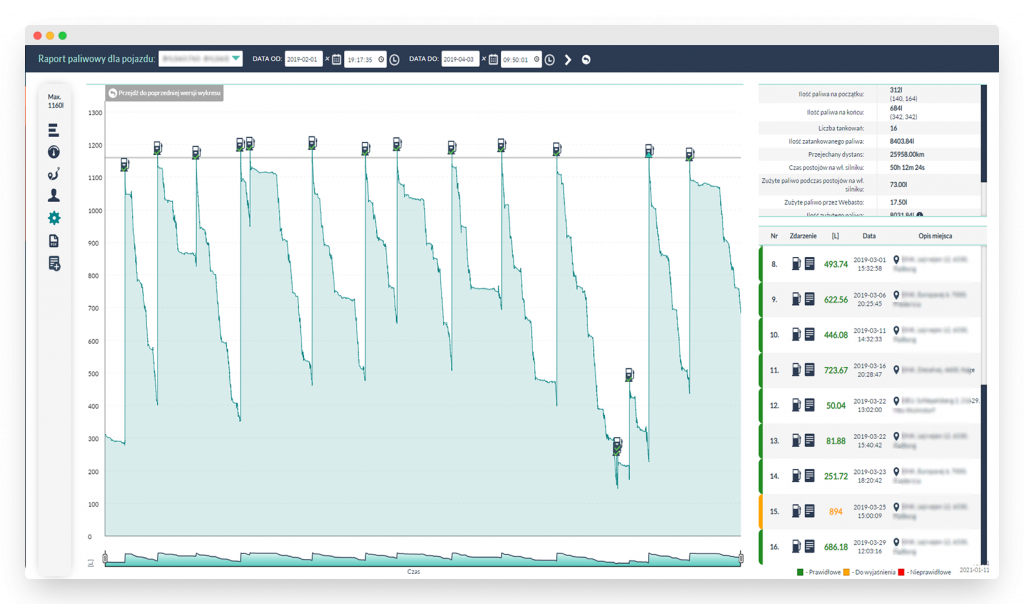Click the Nr column header
1024x604 pixels.
(x=774, y=236)
